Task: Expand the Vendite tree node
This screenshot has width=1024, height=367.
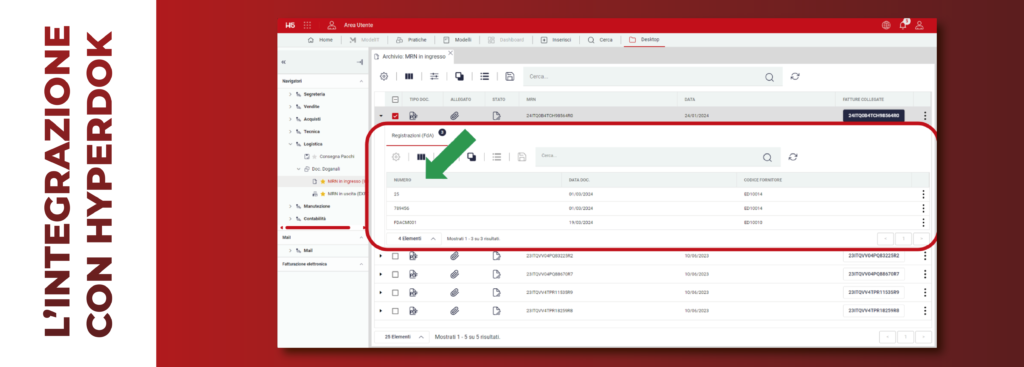Action: [x=291, y=106]
